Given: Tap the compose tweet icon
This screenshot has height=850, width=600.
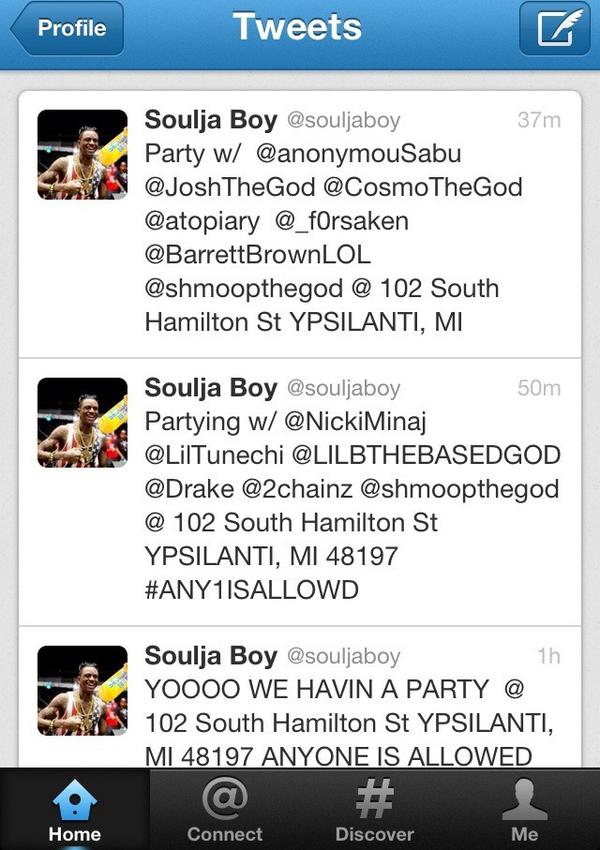Looking at the screenshot, I should pos(554,28).
